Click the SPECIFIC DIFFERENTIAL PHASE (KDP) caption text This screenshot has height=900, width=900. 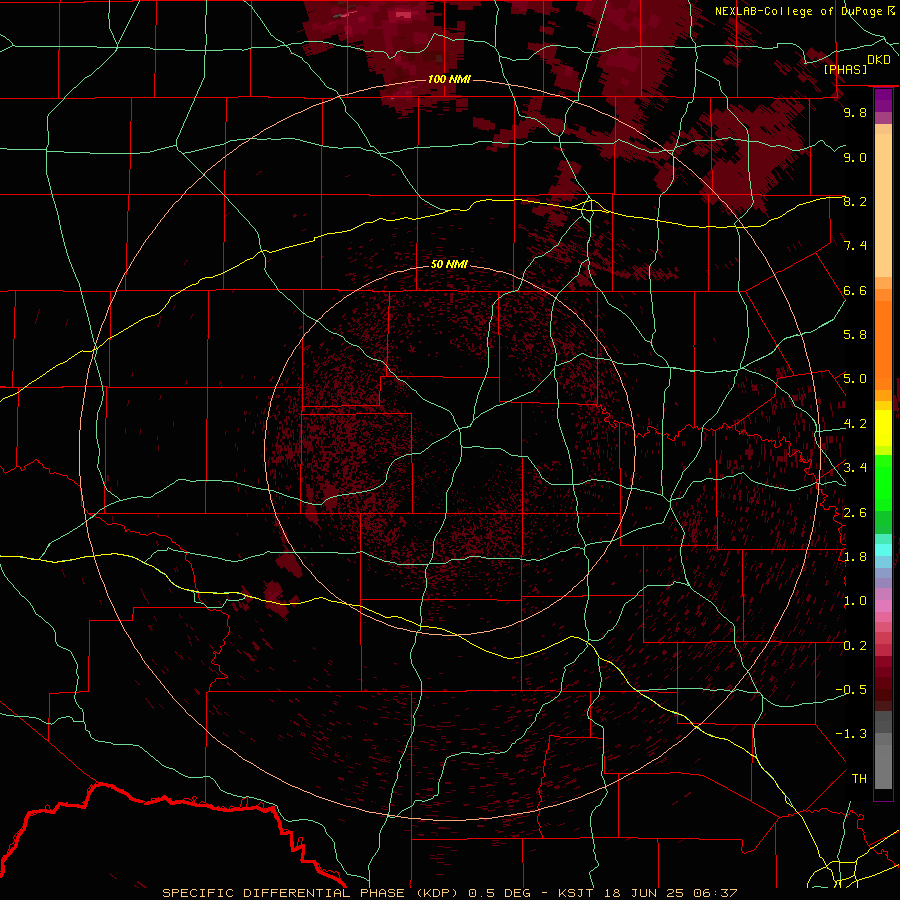312,893
